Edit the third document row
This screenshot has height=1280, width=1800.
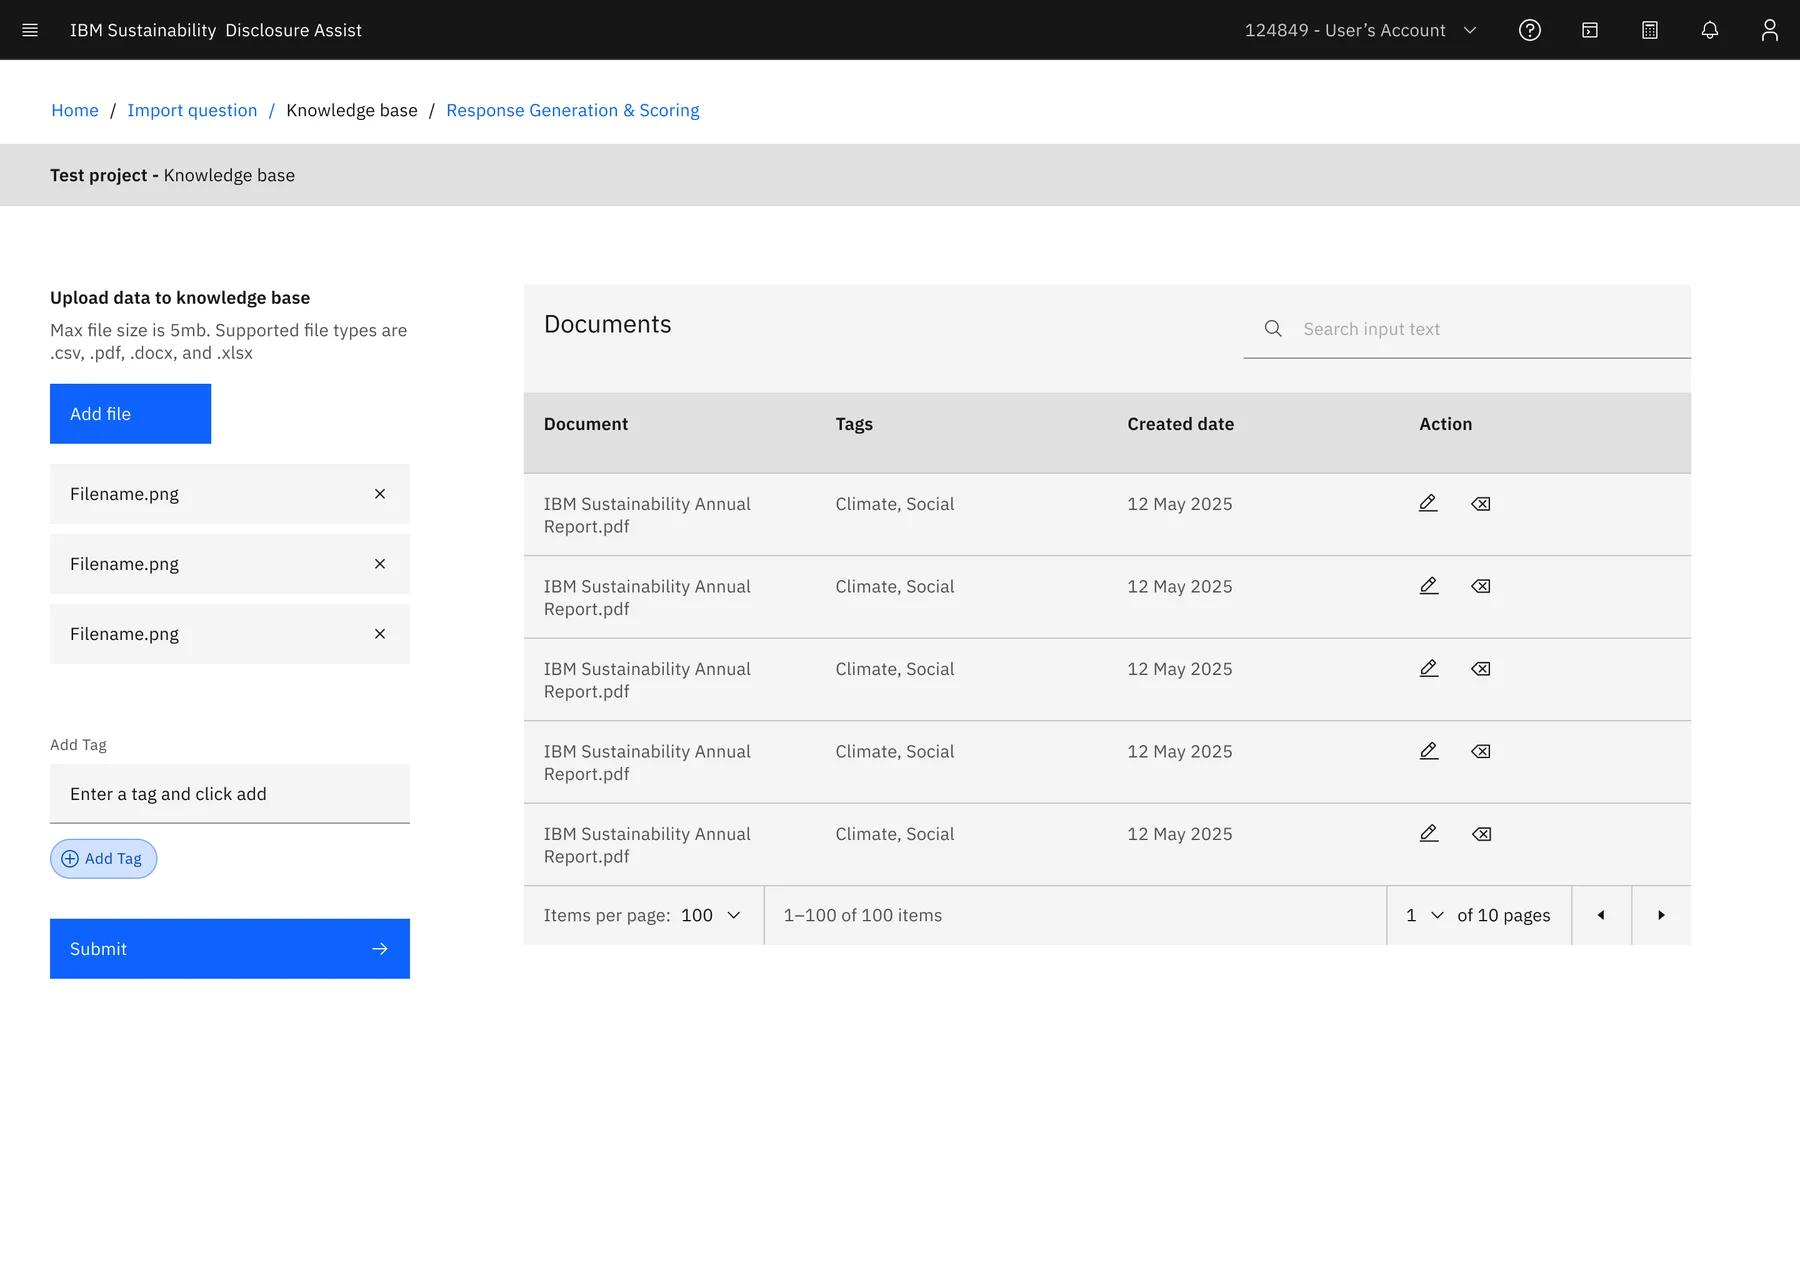point(1429,668)
